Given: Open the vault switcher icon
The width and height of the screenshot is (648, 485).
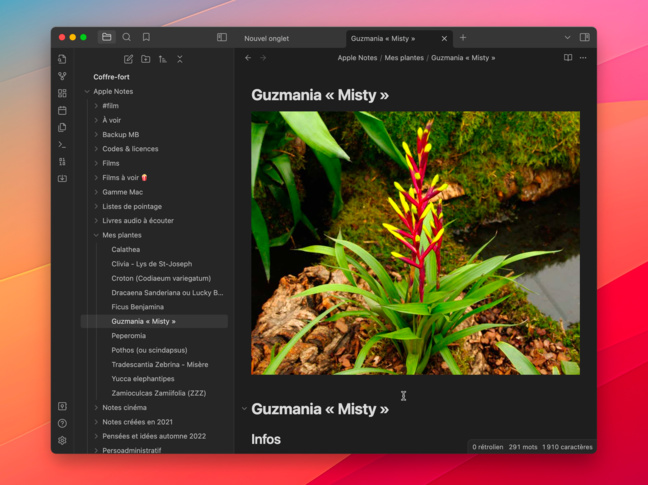Looking at the screenshot, I should coord(62,406).
